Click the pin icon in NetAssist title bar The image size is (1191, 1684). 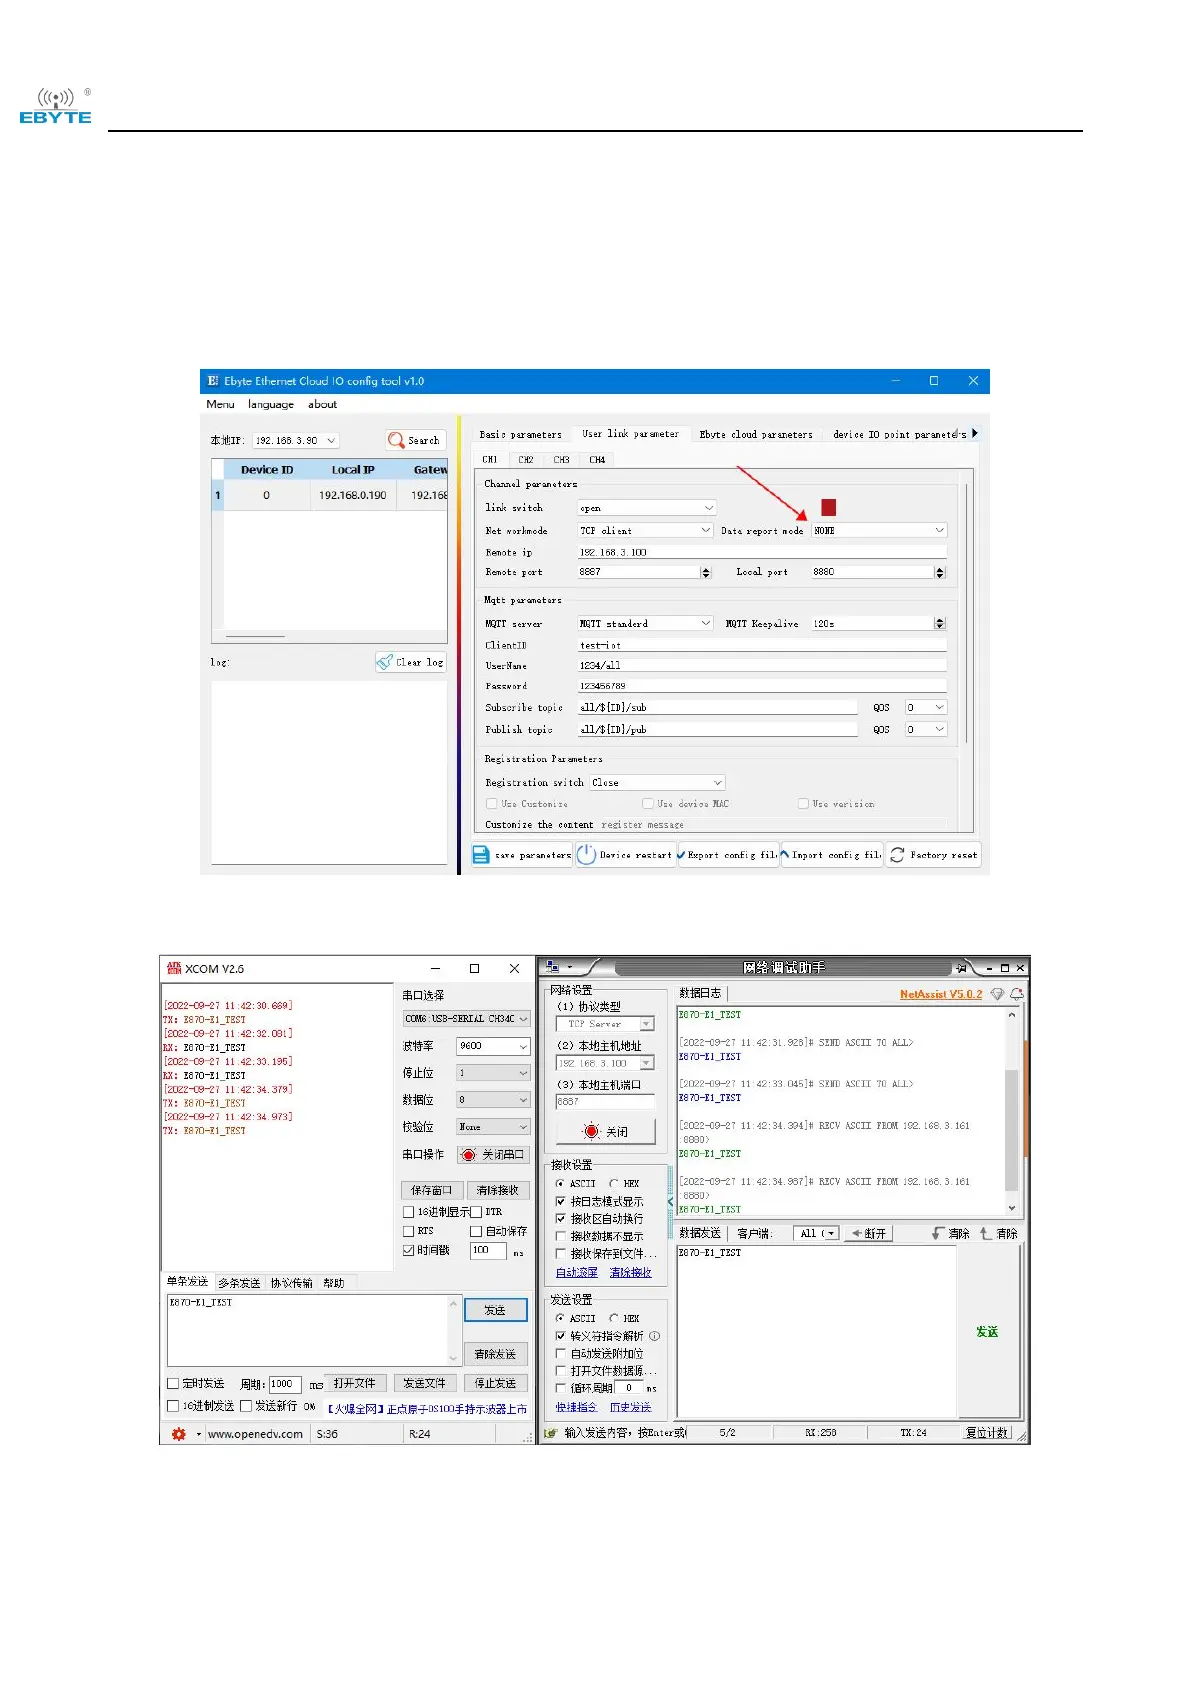[x=961, y=968]
